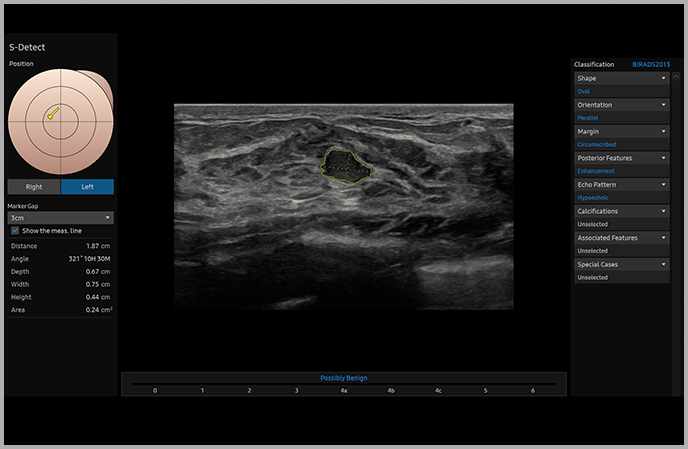Select category 4a on the BI-RADS scale
The width and height of the screenshot is (688, 449).
point(343,390)
